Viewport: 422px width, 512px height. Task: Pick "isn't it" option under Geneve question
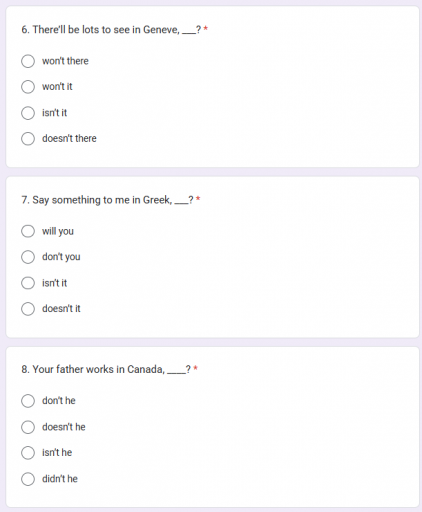click(x=28, y=113)
